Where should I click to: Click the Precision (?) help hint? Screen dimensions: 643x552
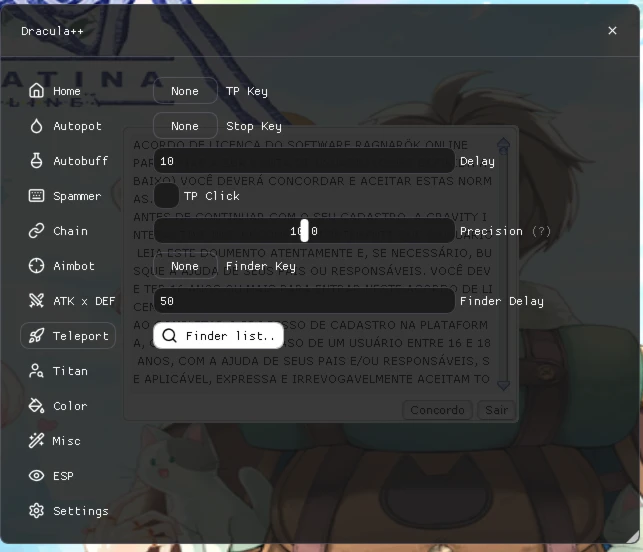[541, 231]
